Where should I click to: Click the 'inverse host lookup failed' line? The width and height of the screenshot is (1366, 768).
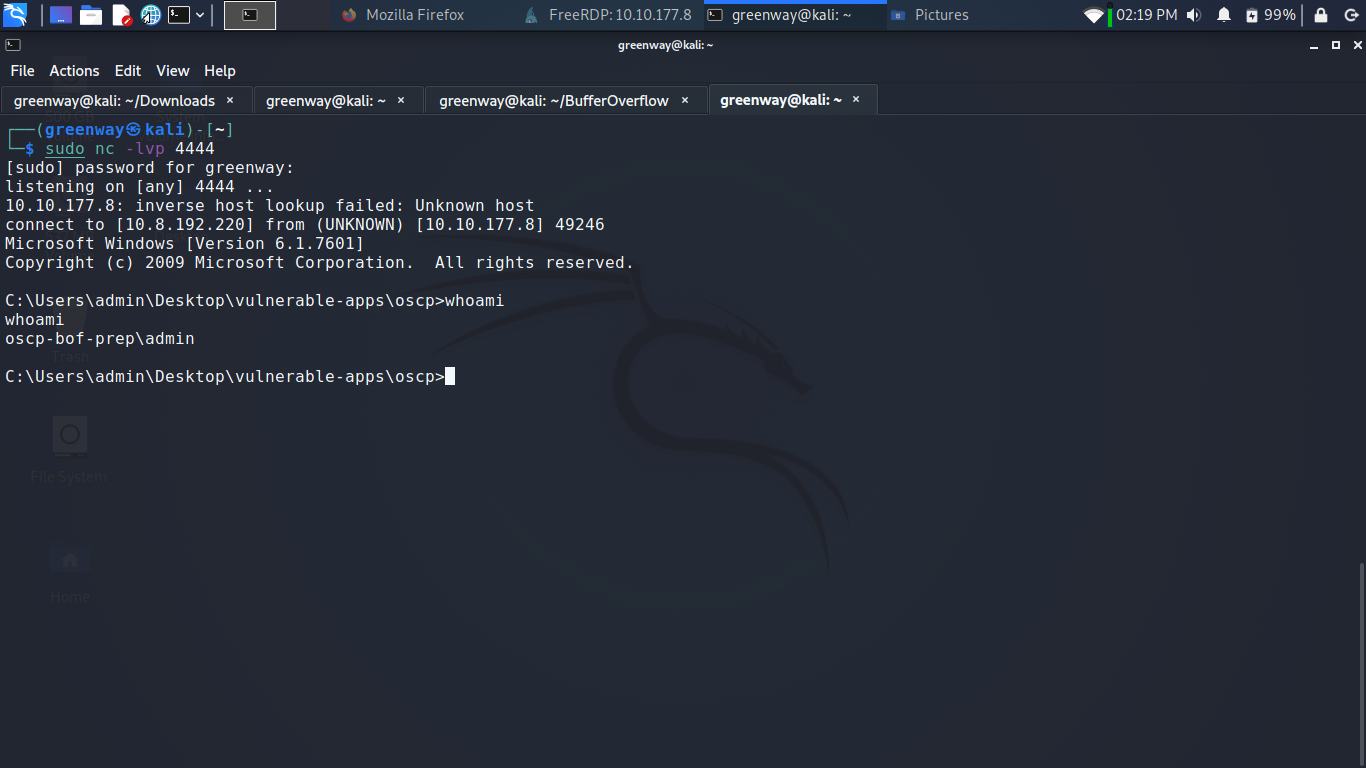click(270, 206)
